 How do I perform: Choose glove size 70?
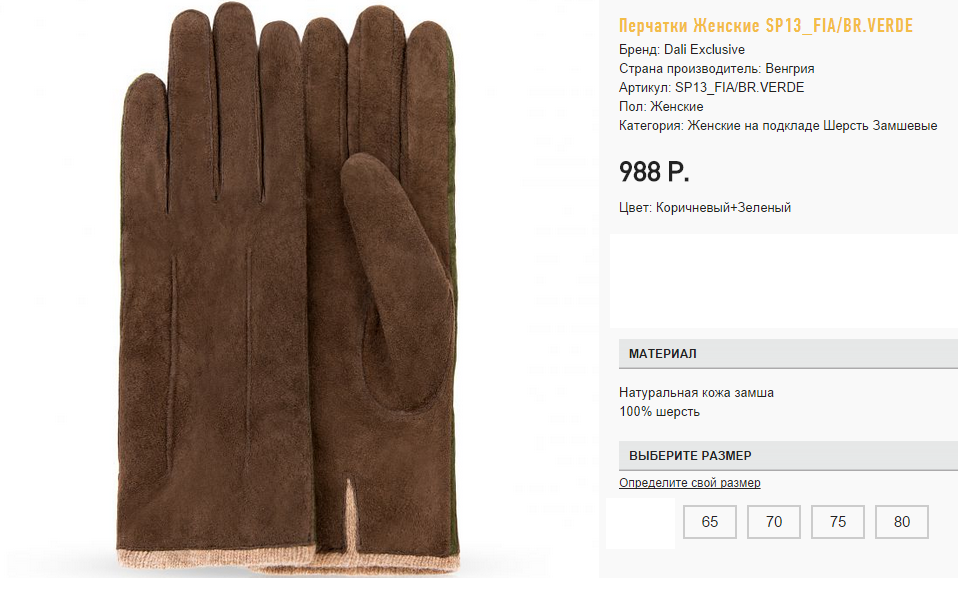coord(774,522)
